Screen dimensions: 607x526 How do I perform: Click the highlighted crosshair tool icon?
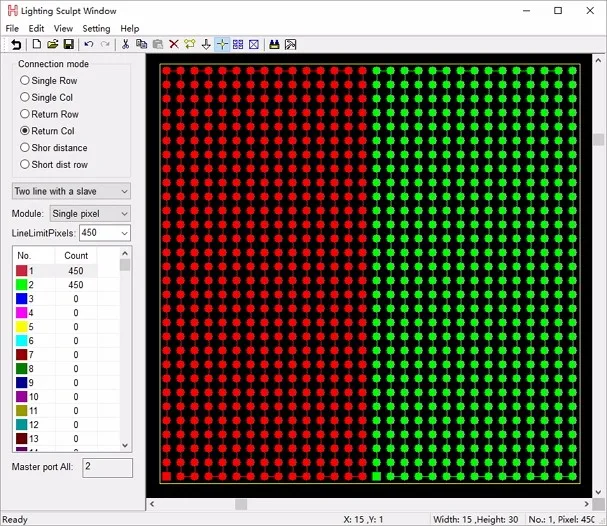[222, 45]
